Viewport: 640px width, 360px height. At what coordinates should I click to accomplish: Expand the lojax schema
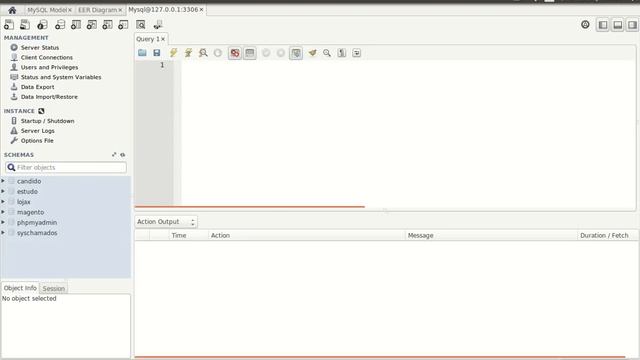point(3,201)
